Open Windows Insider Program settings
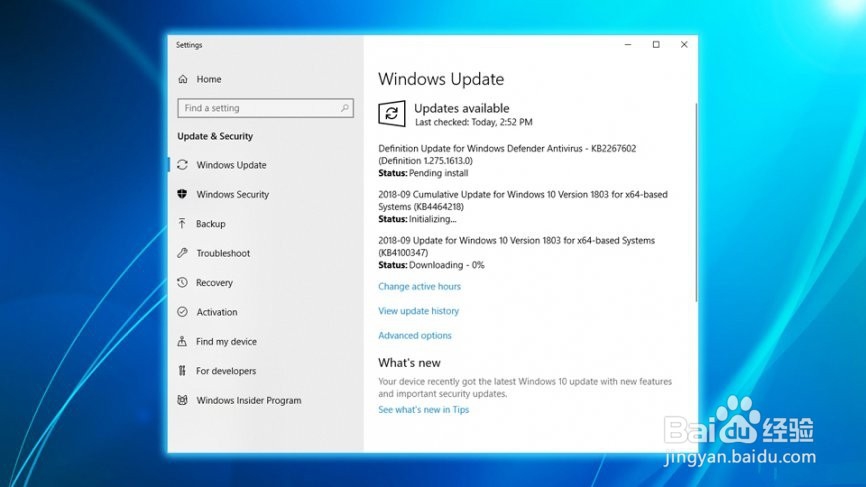Image resolution: width=866 pixels, height=487 pixels. click(249, 400)
